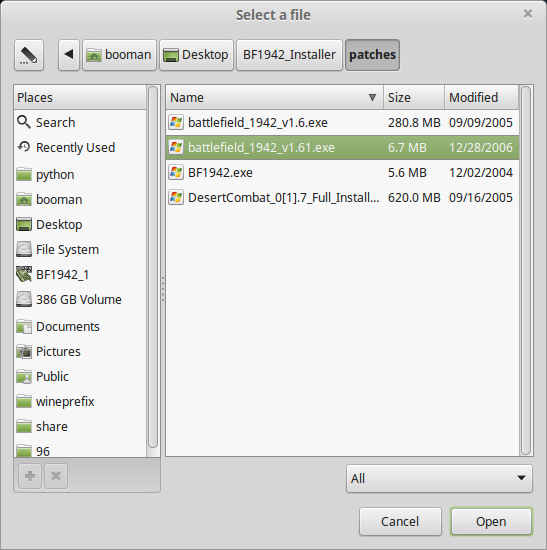Go to Desktop in the path bar
Image resolution: width=547 pixels, height=550 pixels.
pos(196,55)
